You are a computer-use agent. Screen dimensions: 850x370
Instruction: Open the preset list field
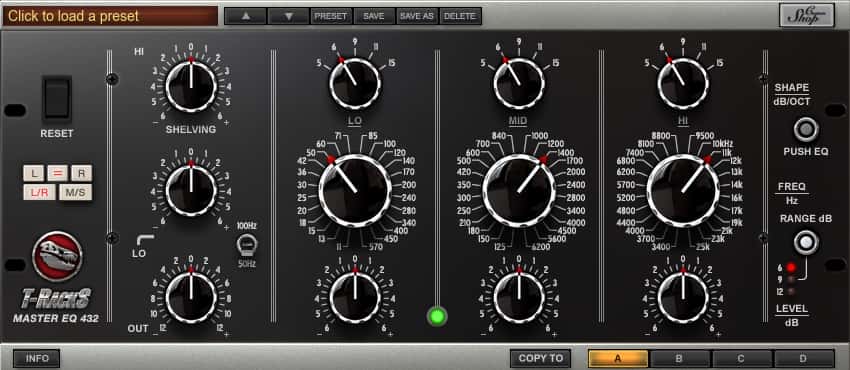[110, 16]
